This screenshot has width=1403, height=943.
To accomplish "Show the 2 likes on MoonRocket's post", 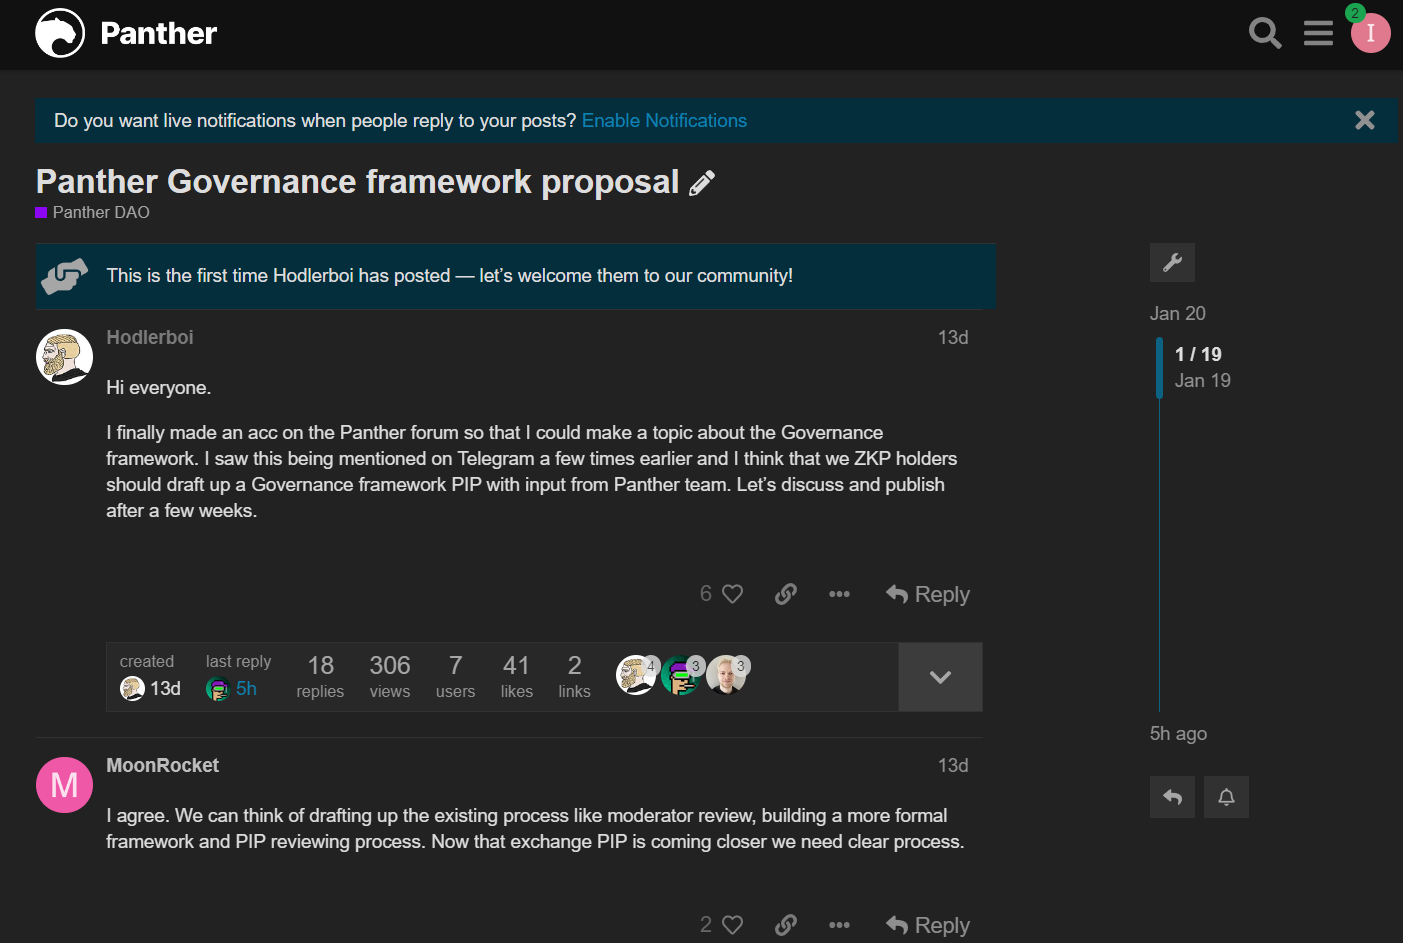I will [705, 925].
